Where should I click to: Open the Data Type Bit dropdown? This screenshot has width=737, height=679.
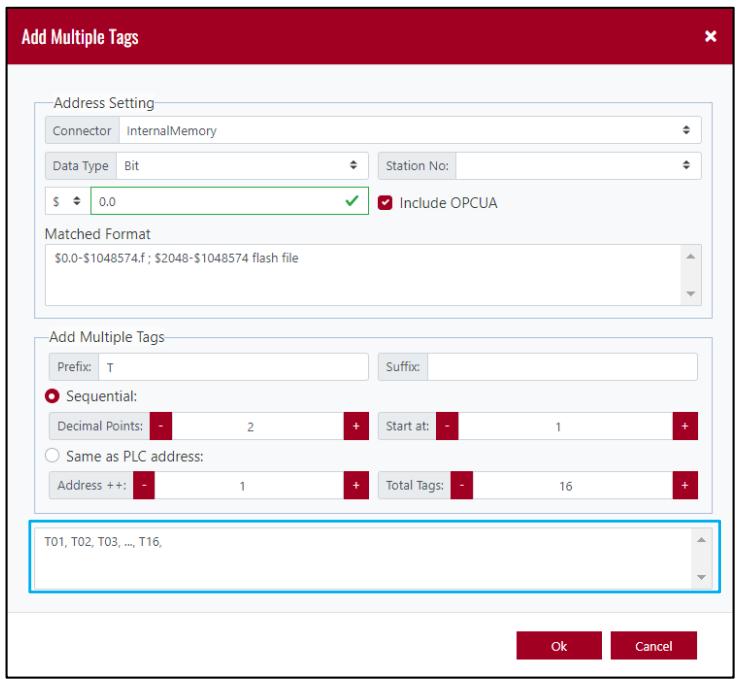coord(242,165)
